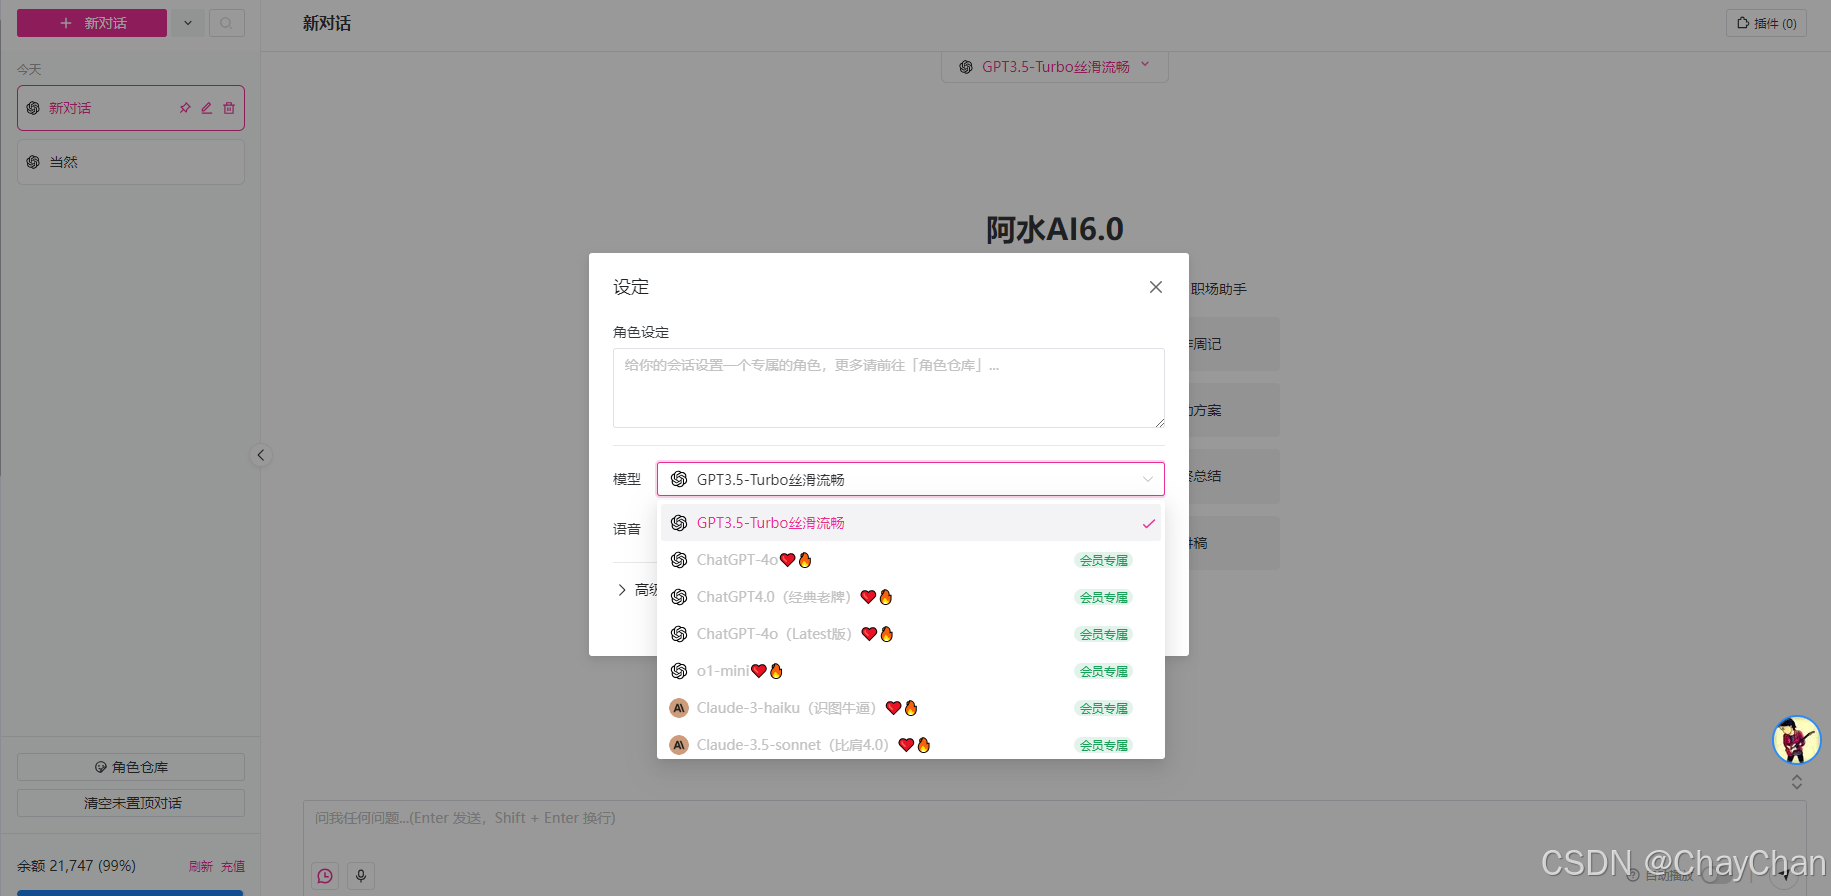Select GPT3.5-Turbo丝滑流畅 in the model list
1831x896 pixels.
tap(911, 523)
